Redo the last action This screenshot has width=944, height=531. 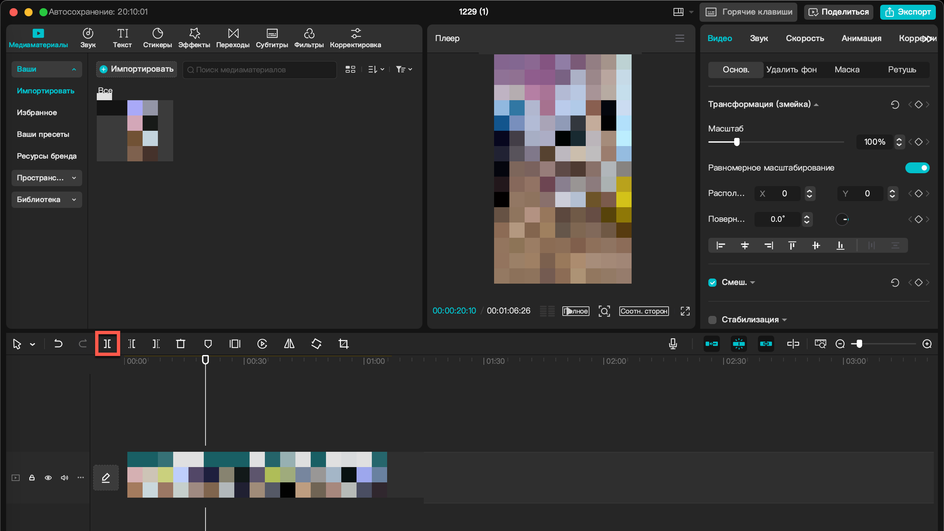tap(82, 344)
